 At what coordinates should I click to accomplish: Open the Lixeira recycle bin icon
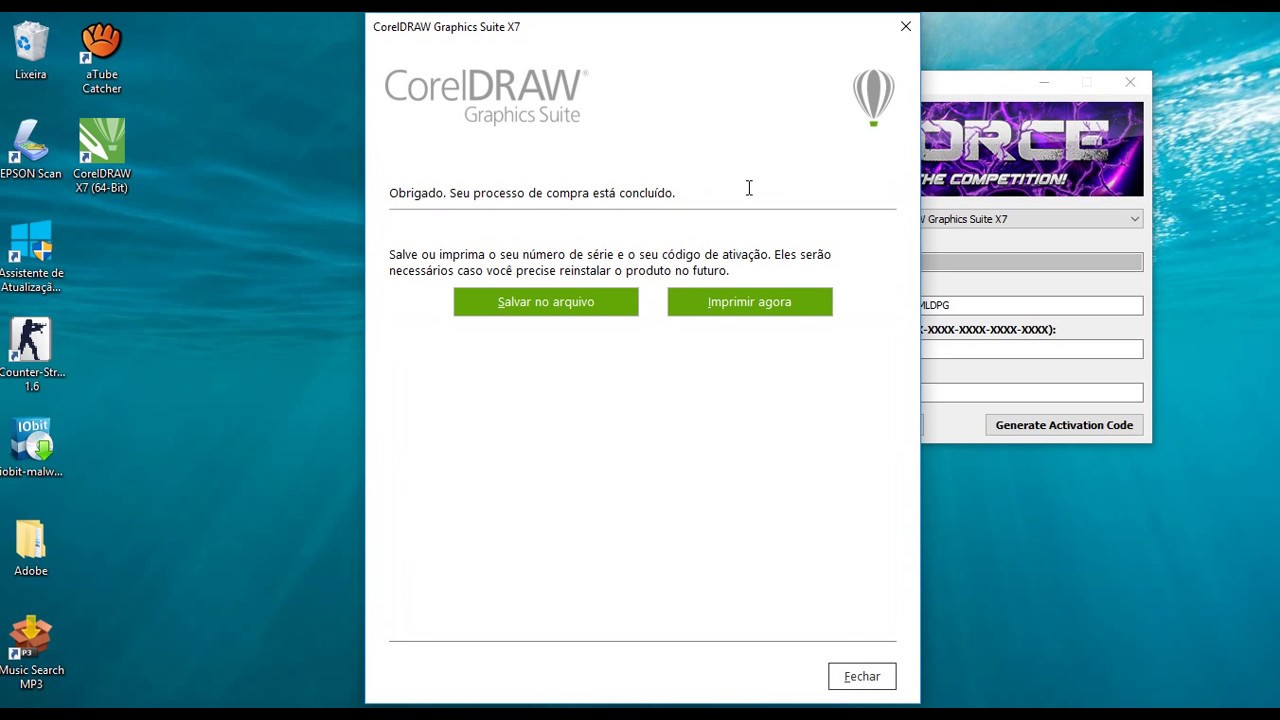[31, 51]
